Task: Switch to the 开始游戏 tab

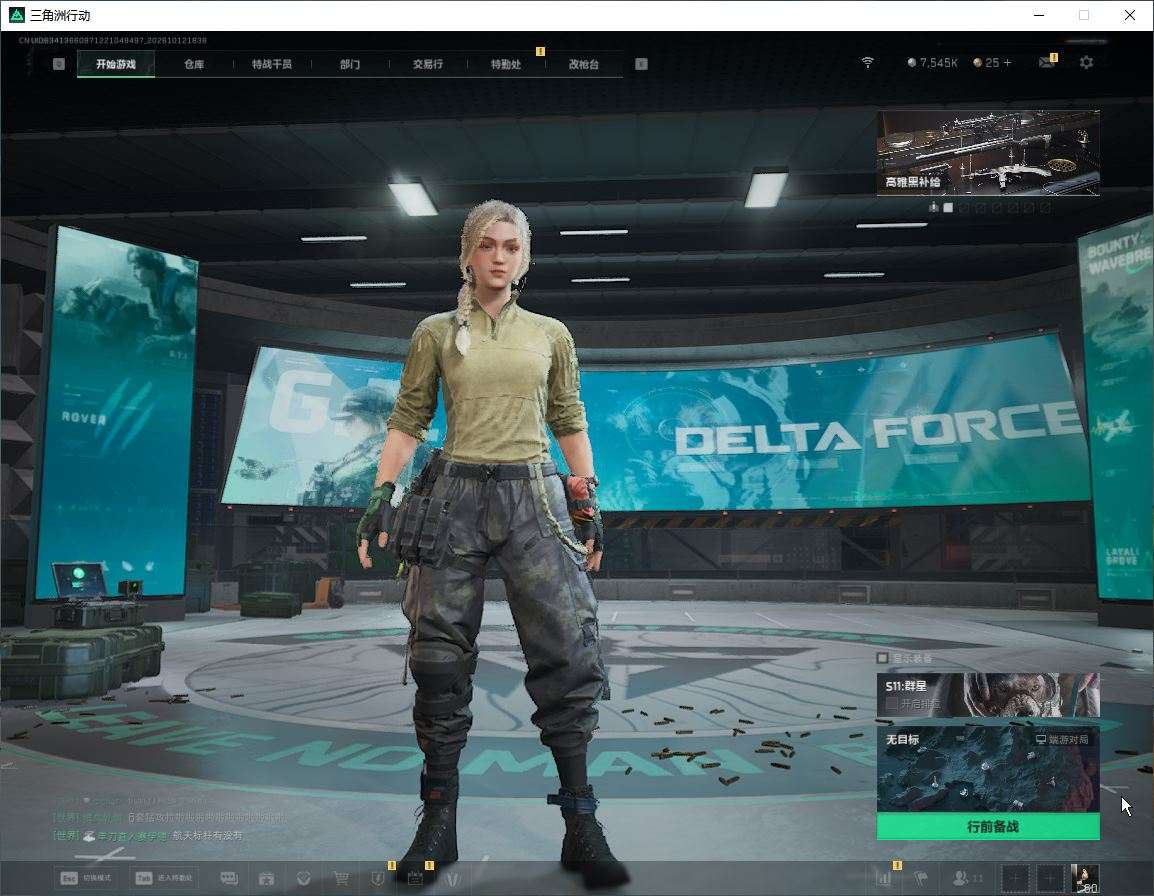Action: (x=116, y=64)
